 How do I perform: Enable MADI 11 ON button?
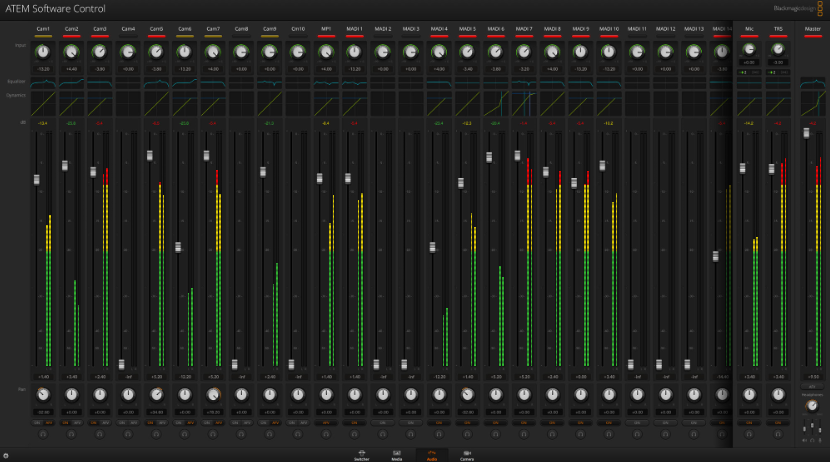637,422
